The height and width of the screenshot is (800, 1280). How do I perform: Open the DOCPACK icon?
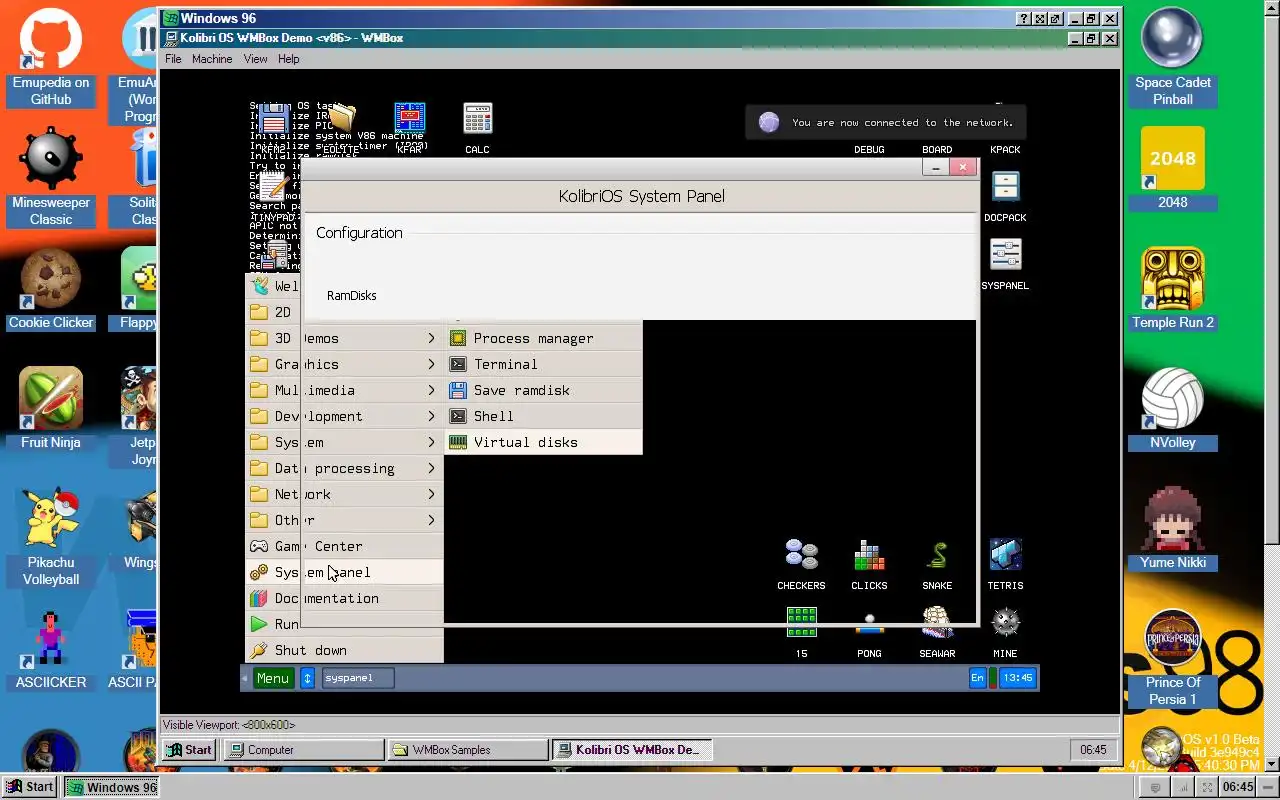pyautogui.click(x=1005, y=195)
